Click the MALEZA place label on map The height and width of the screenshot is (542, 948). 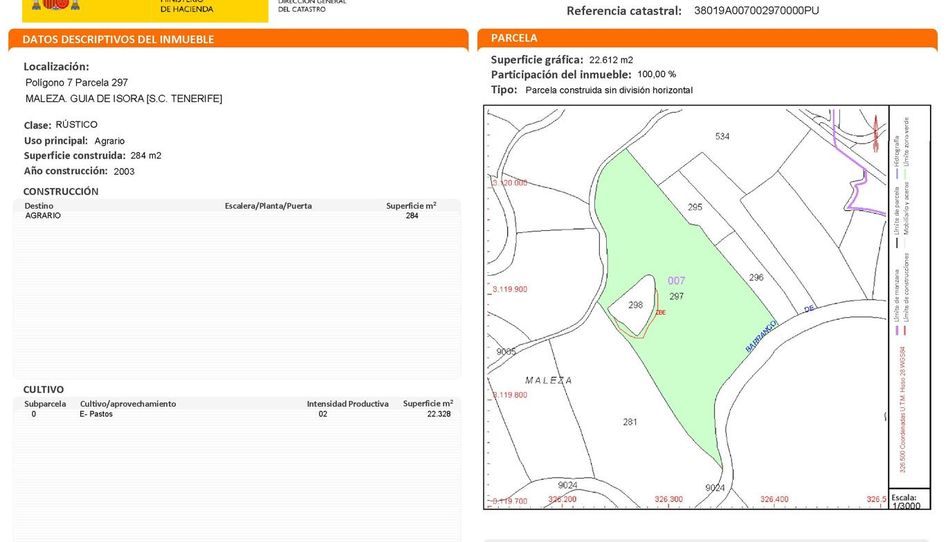coord(549,380)
